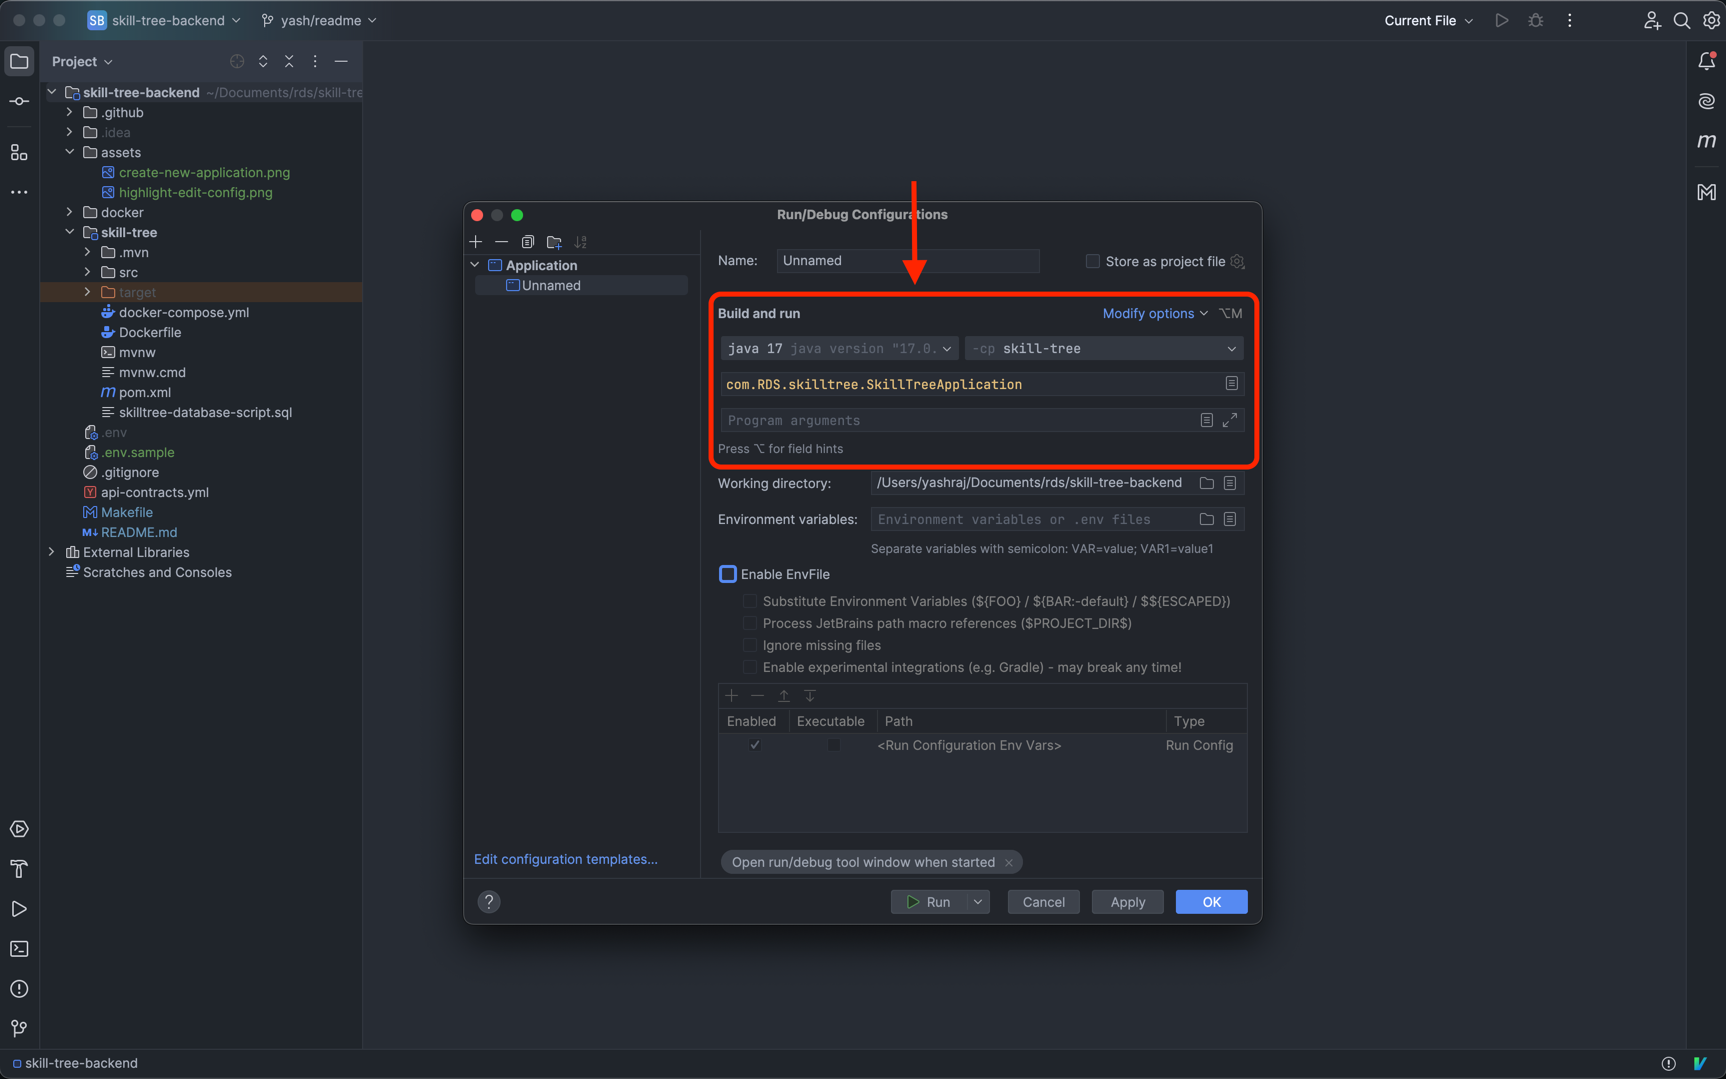This screenshot has height=1079, width=1726.
Task: Toggle Process JetBrains path macro references
Action: (x=750, y=623)
